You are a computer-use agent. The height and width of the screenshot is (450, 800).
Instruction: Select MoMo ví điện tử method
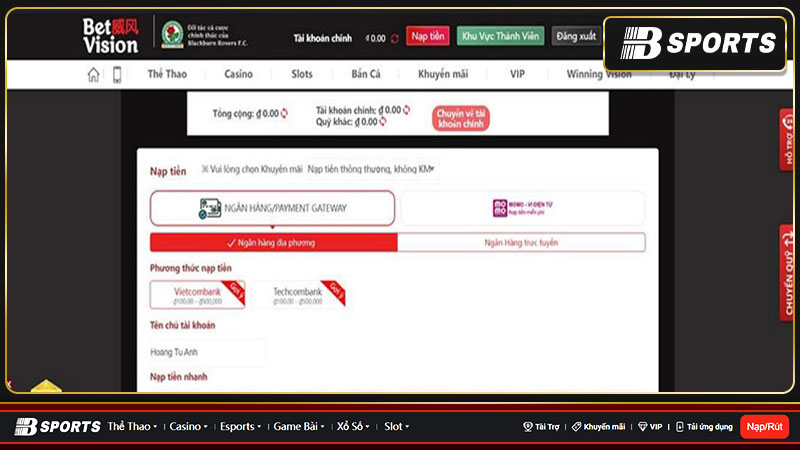tap(522, 208)
